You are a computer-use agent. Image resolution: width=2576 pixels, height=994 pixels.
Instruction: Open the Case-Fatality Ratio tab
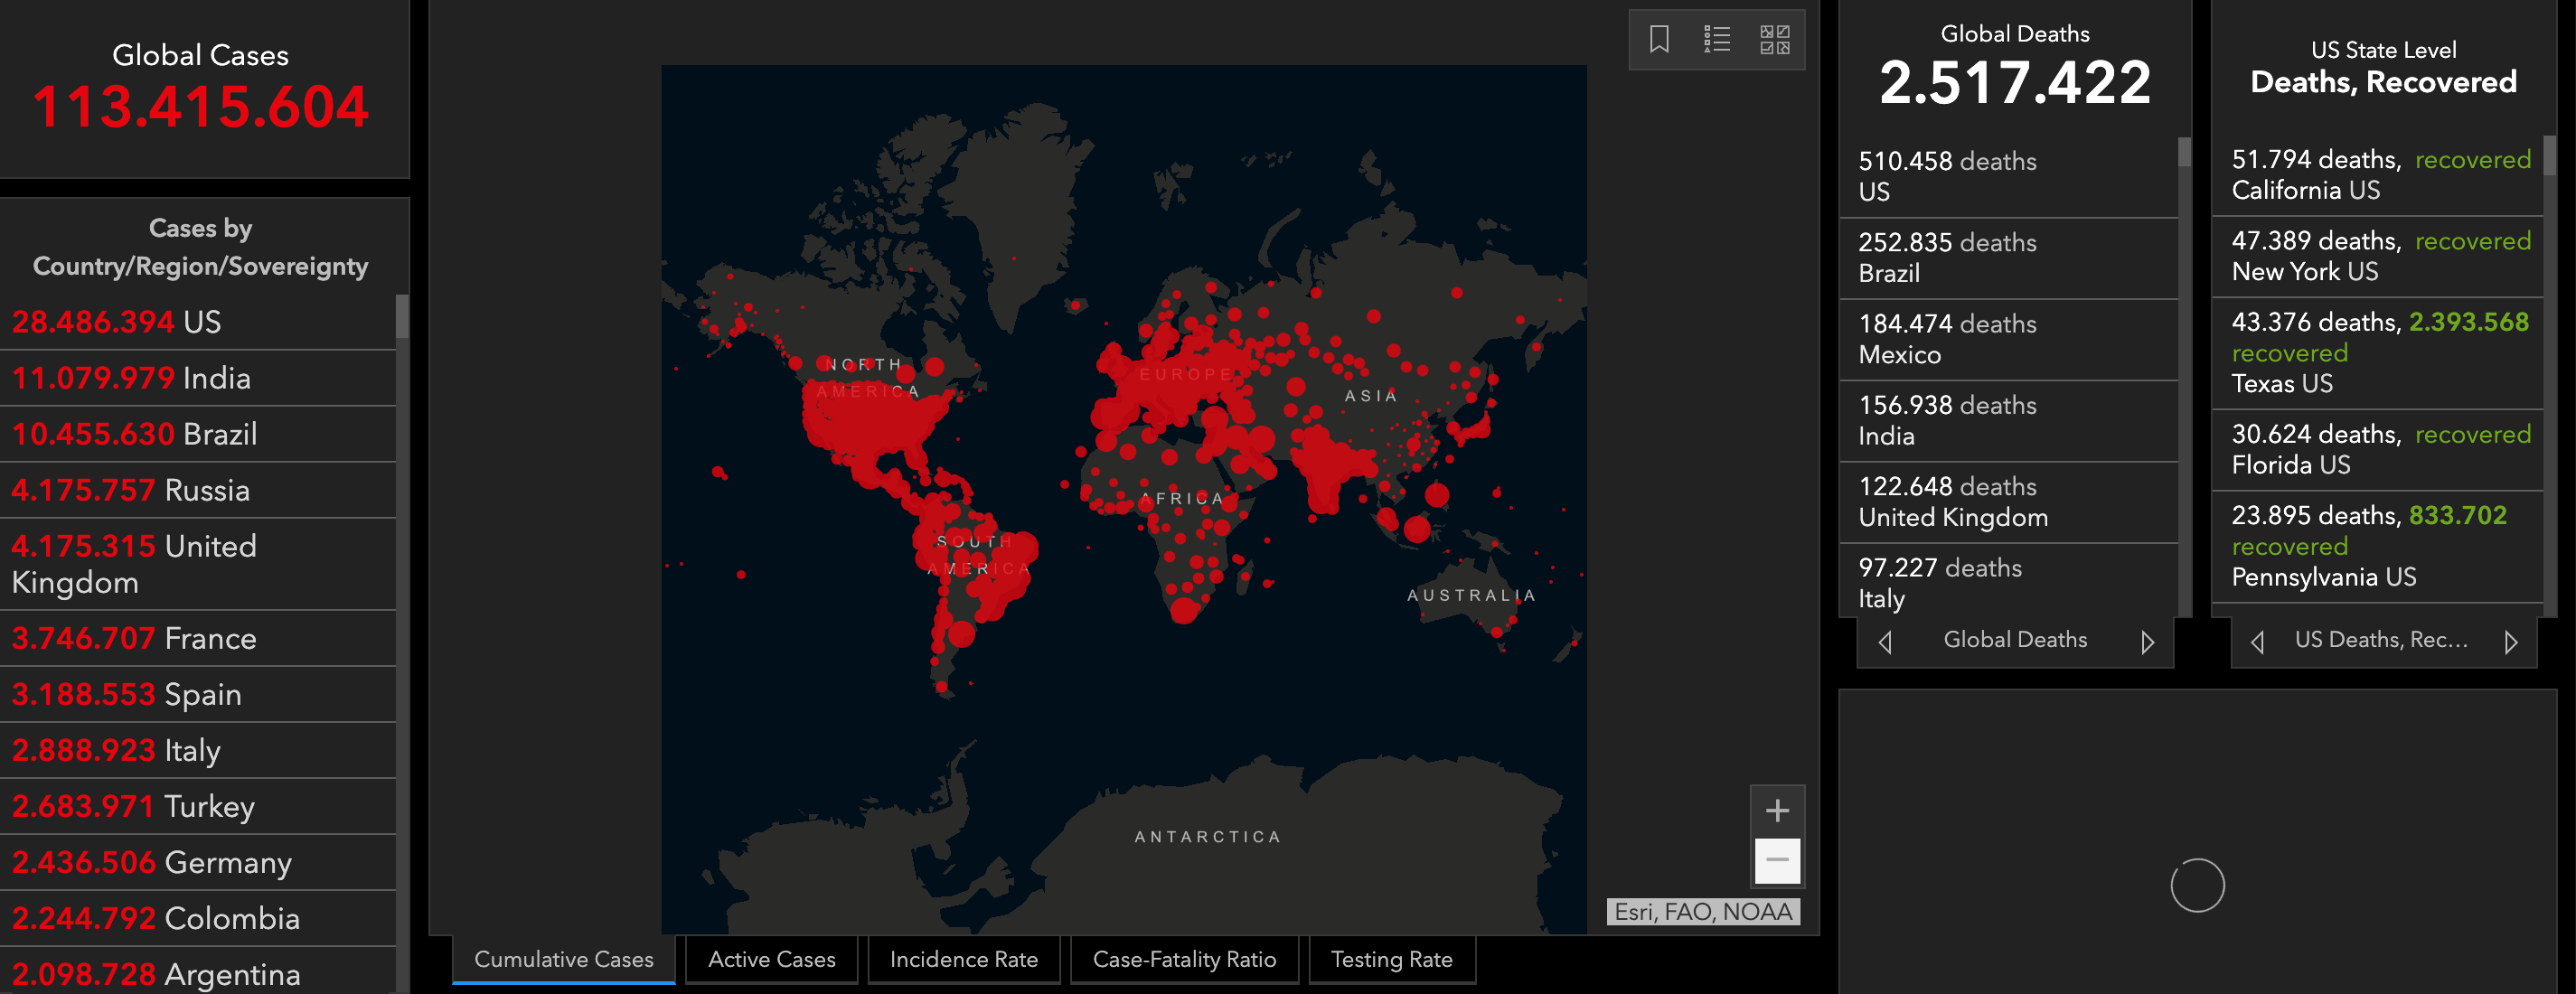1184,959
